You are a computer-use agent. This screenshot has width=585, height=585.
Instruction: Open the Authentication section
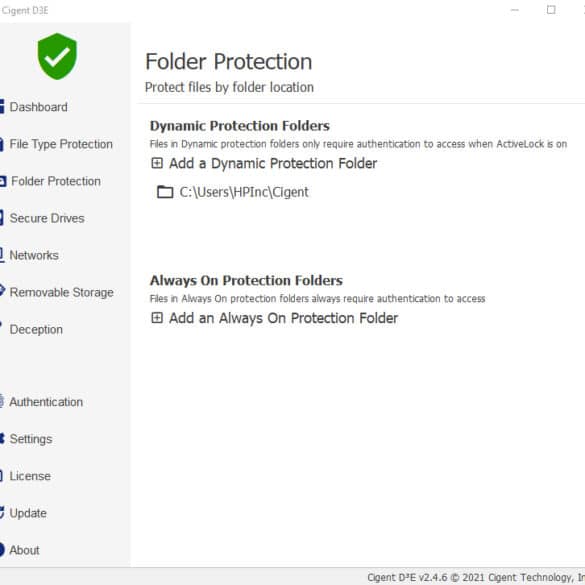tap(46, 402)
